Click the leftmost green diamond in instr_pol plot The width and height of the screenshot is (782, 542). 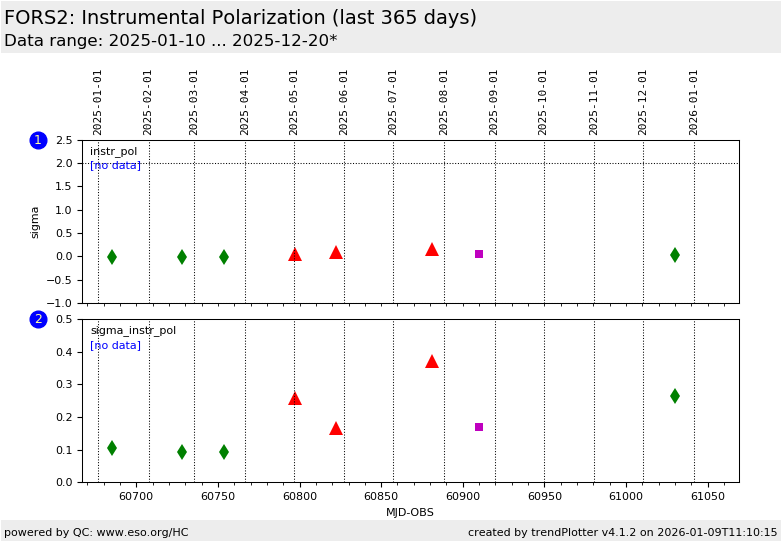(x=112, y=257)
